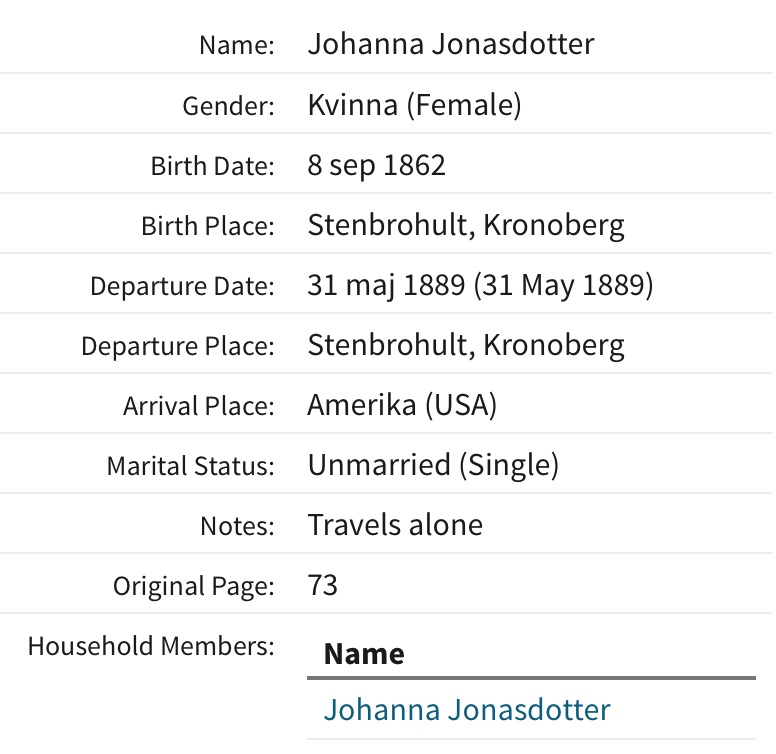776x754 pixels.
Task: Click the Notes field label
Action: click(x=237, y=526)
